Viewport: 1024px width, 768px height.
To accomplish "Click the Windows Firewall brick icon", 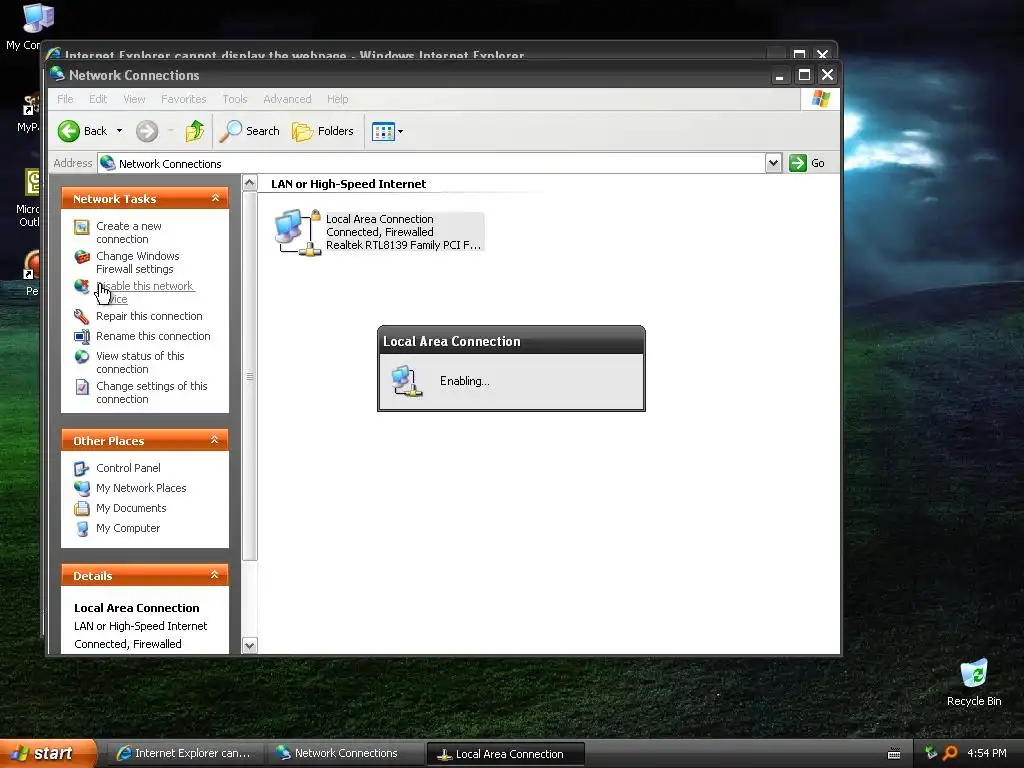I will point(82,257).
